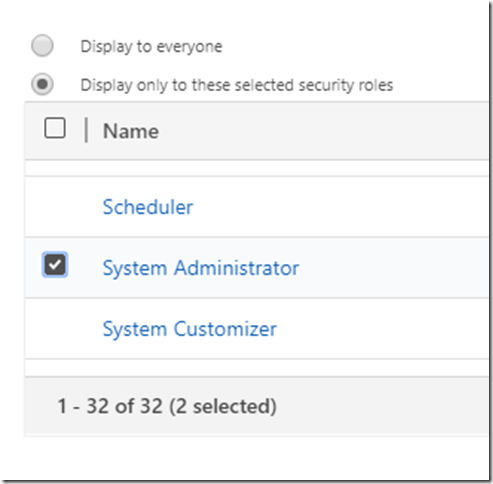Open the Scheduler role link
This screenshot has width=493, height=484.
click(148, 207)
